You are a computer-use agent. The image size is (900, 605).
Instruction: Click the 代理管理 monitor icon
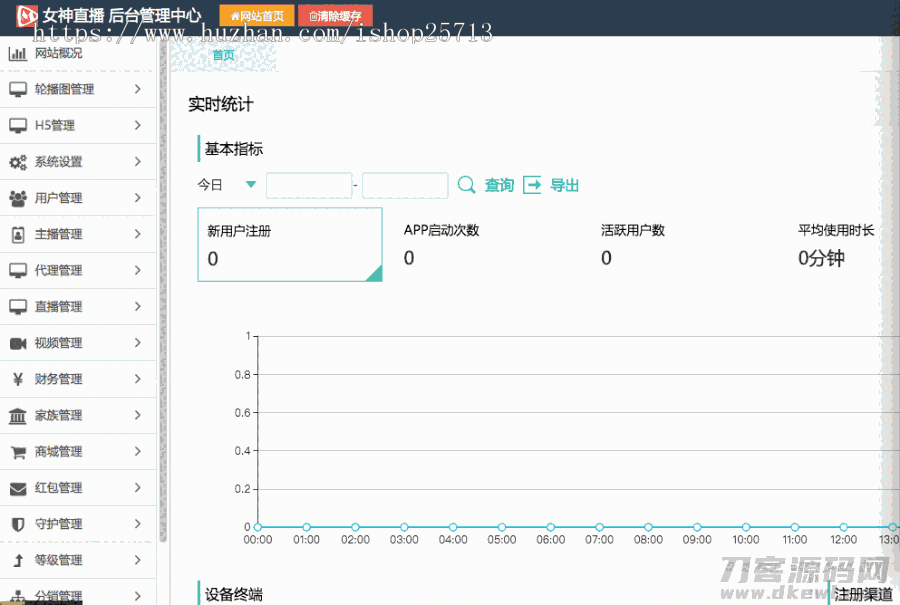pos(18,270)
